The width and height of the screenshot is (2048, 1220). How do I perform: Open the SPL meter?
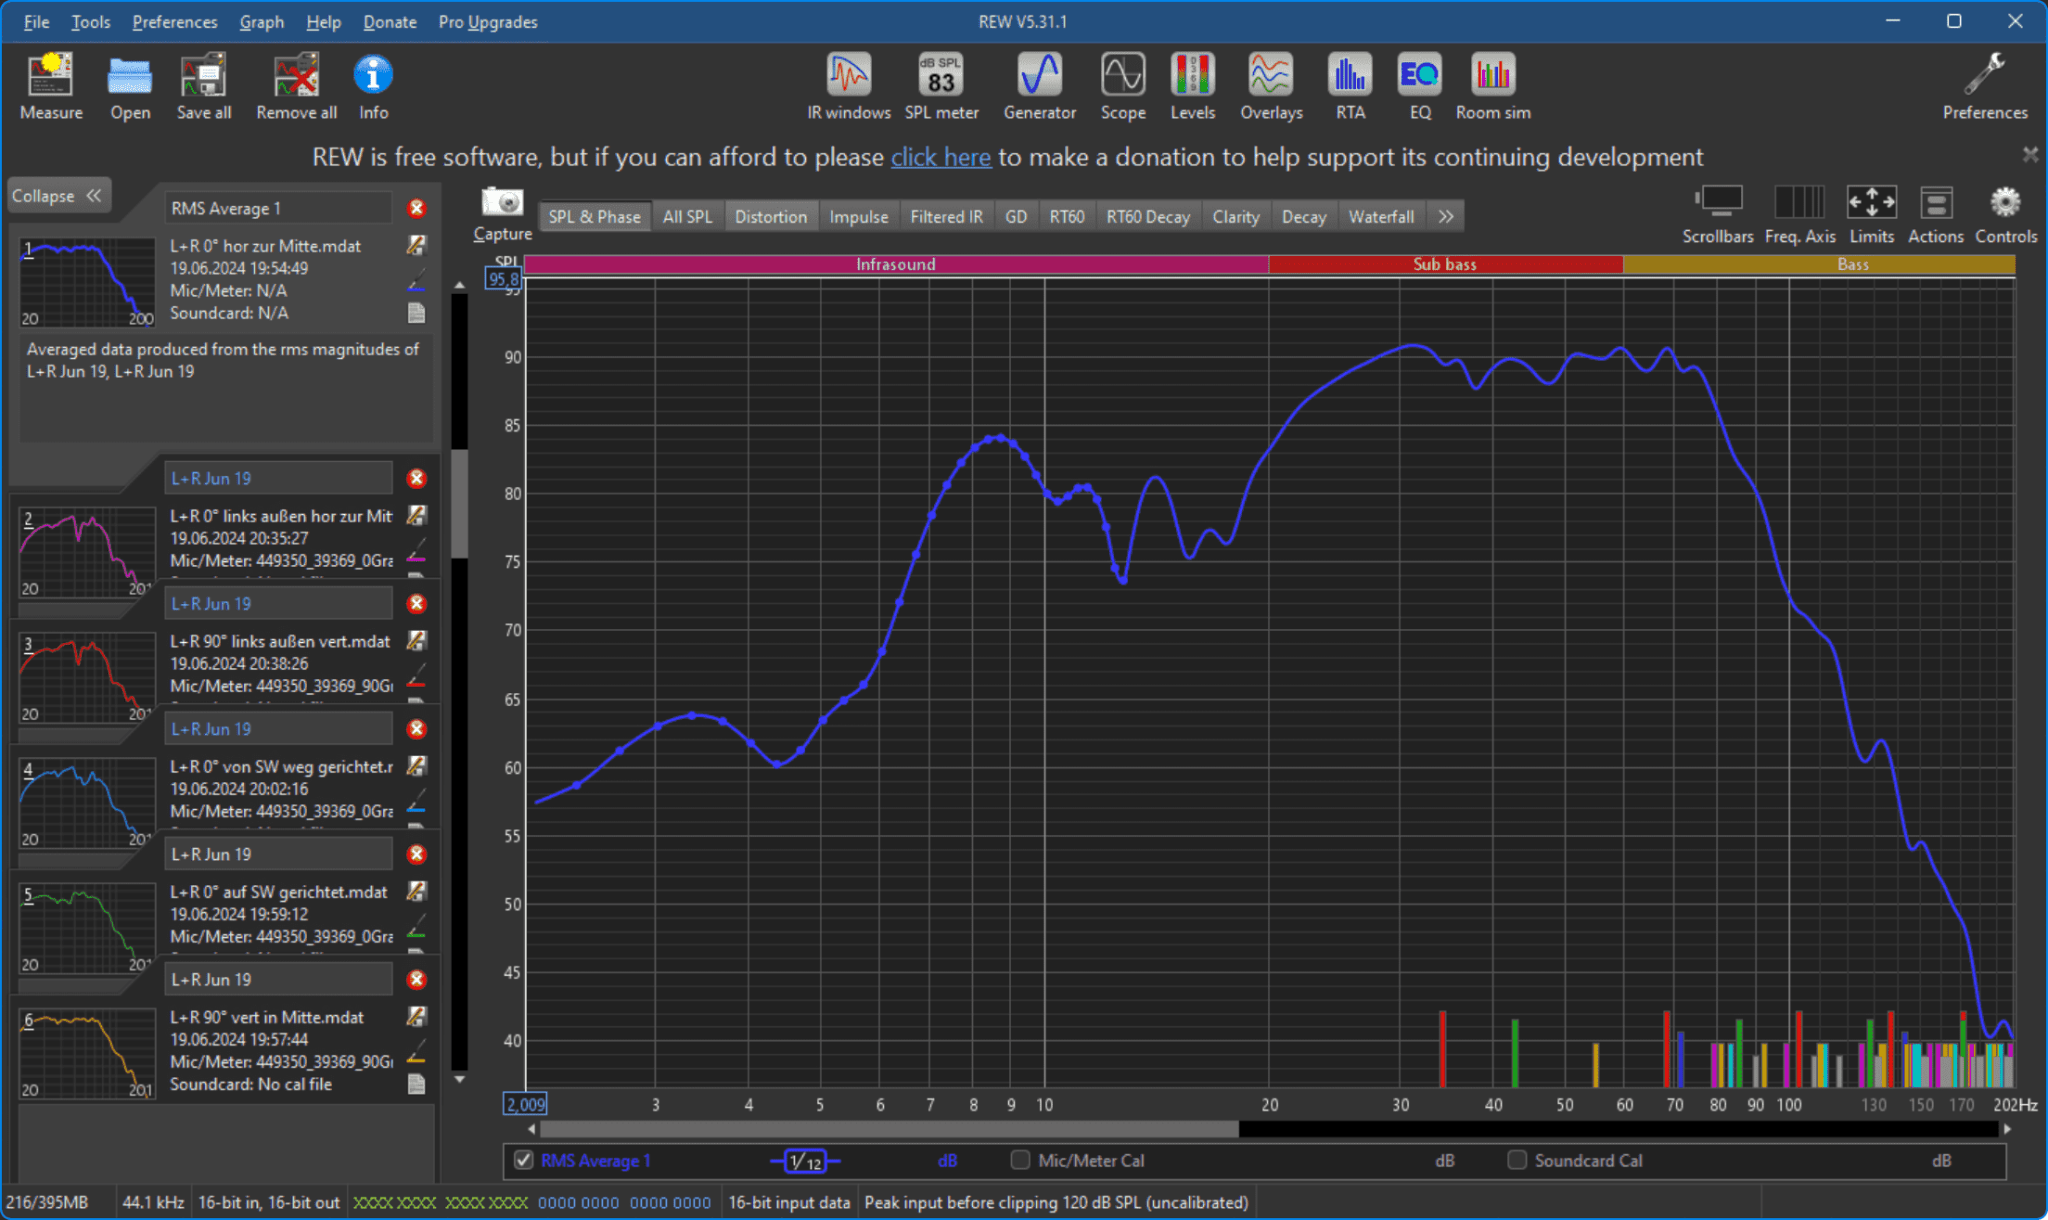pyautogui.click(x=941, y=86)
